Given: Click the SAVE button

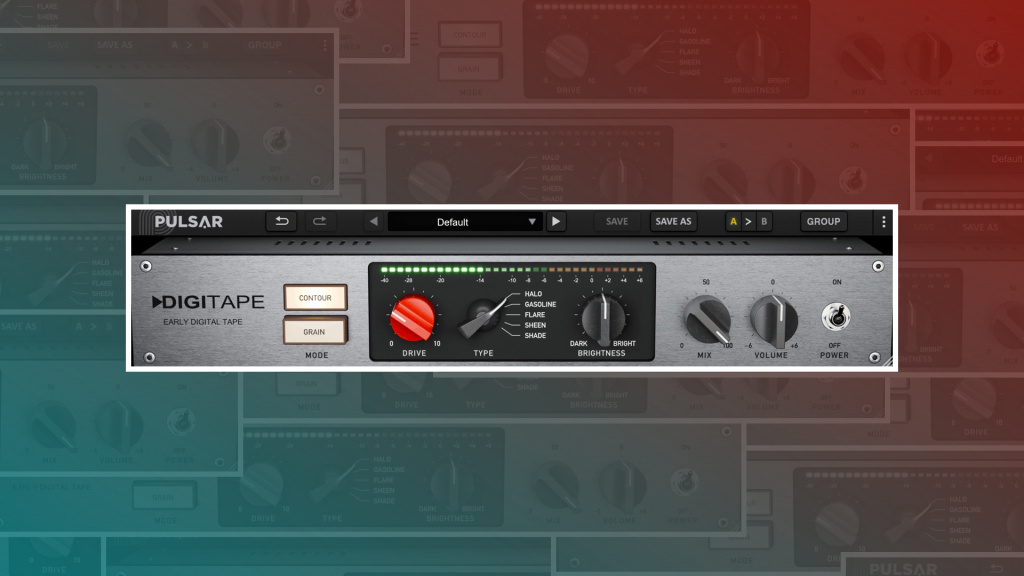Looking at the screenshot, I should click(x=616, y=221).
